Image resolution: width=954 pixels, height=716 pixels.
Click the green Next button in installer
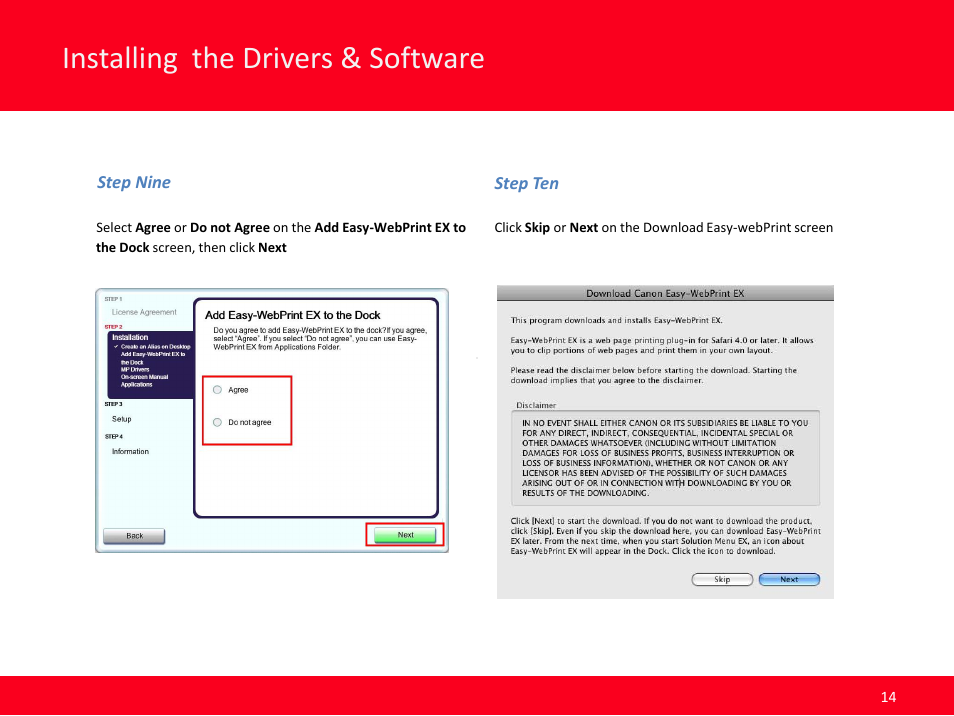[405, 535]
